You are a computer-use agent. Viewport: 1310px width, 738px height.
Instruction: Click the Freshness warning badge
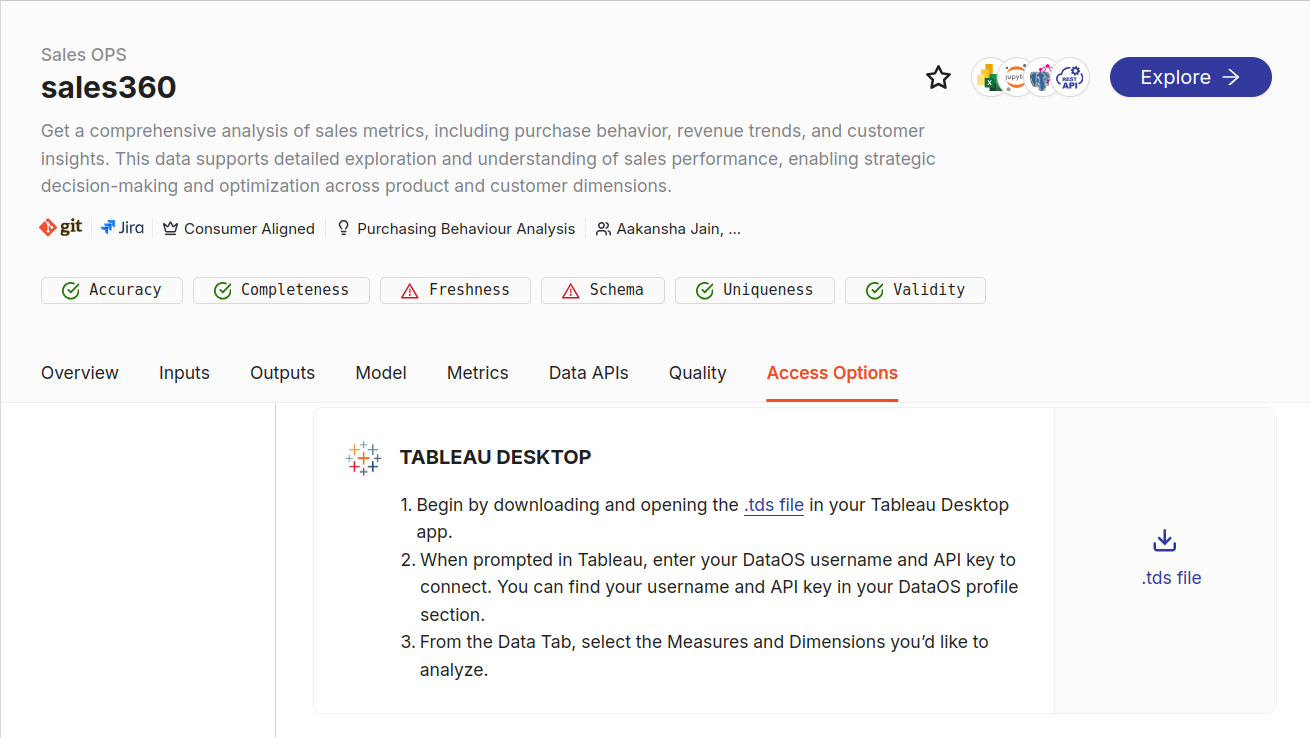(455, 290)
